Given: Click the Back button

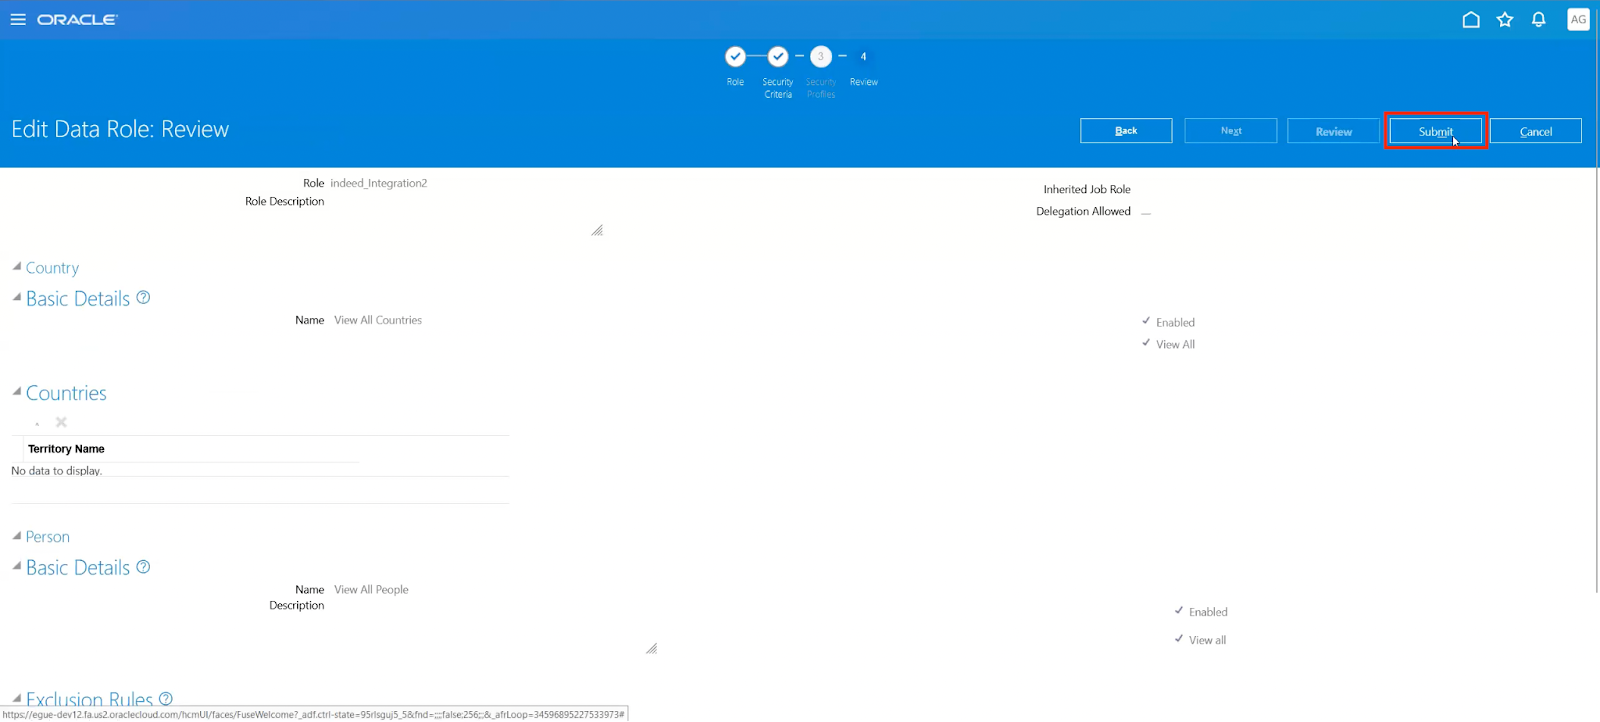Looking at the screenshot, I should (1126, 131).
